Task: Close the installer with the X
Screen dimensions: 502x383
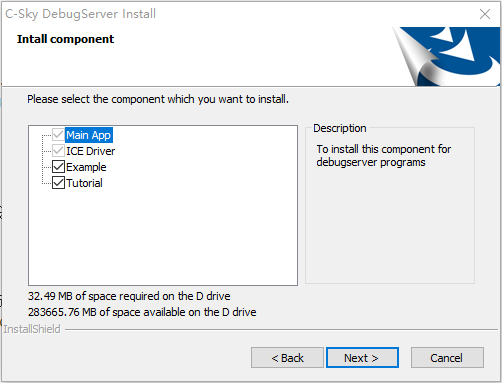Action: click(x=485, y=14)
